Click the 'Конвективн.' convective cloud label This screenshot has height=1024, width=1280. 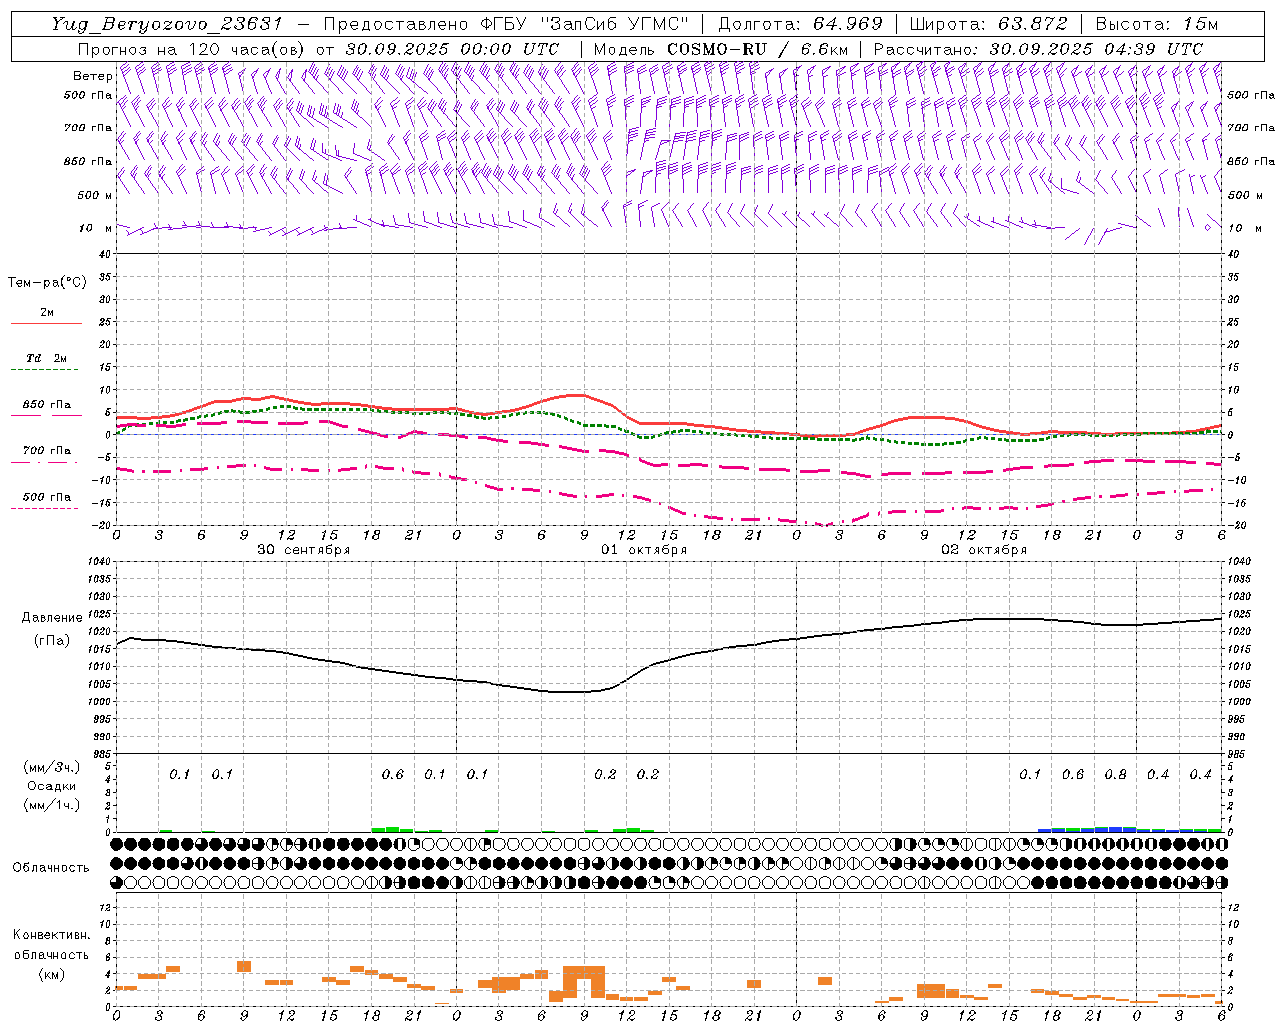tap(51, 935)
